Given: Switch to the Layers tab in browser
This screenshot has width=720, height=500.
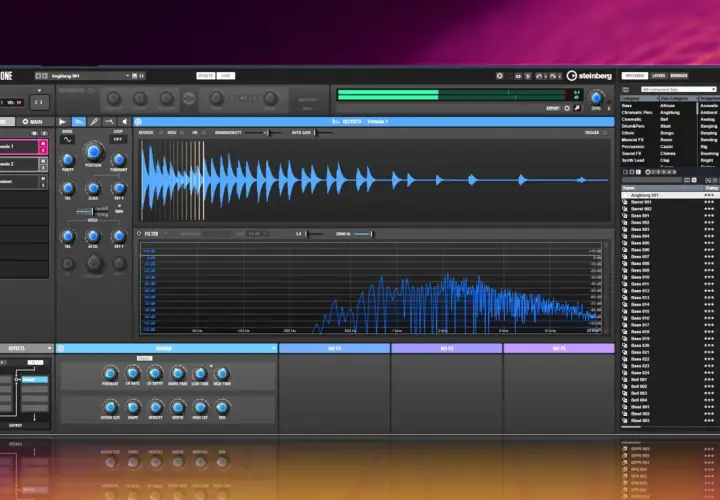Looking at the screenshot, I should click(x=658, y=76).
